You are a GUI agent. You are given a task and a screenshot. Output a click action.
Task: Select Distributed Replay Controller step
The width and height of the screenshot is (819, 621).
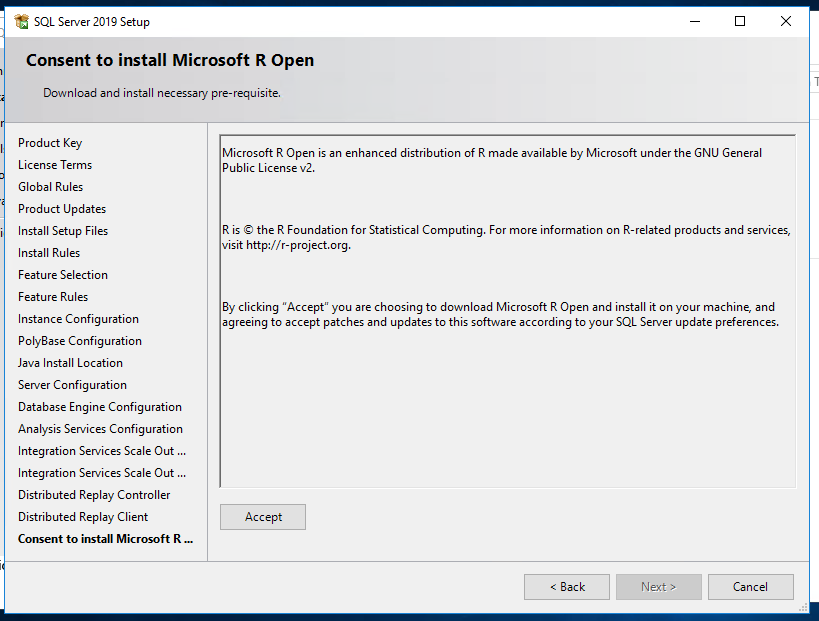(94, 494)
